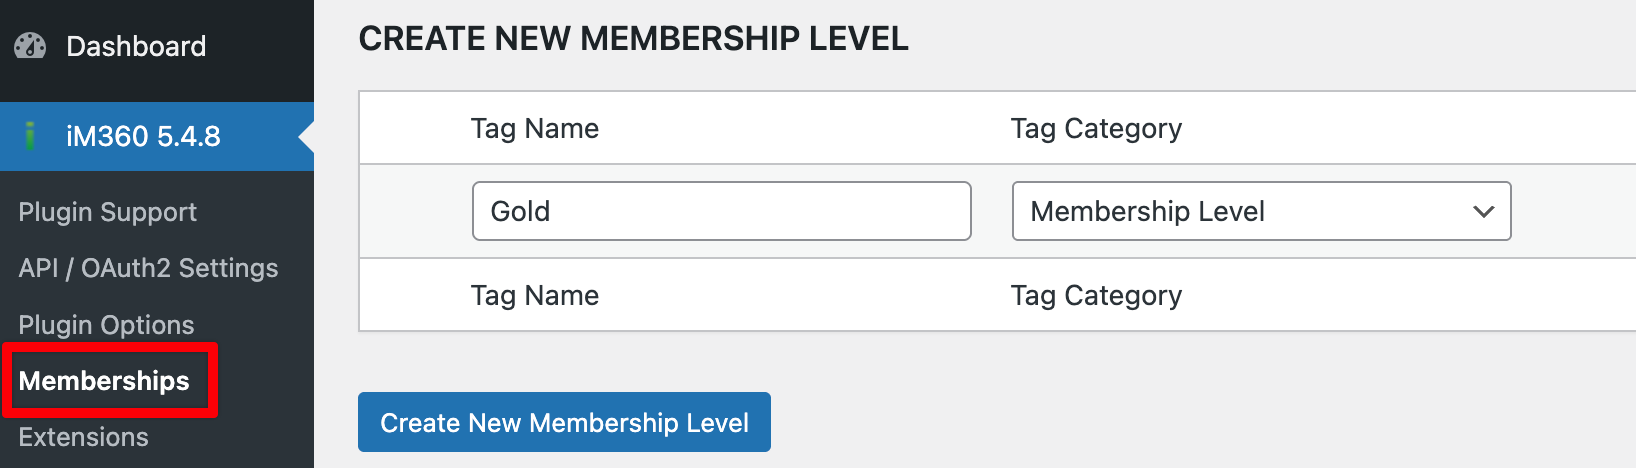Screen dimensions: 1636x468
Task: Select the iM360 5.4.8 menu item
Action: point(143,136)
